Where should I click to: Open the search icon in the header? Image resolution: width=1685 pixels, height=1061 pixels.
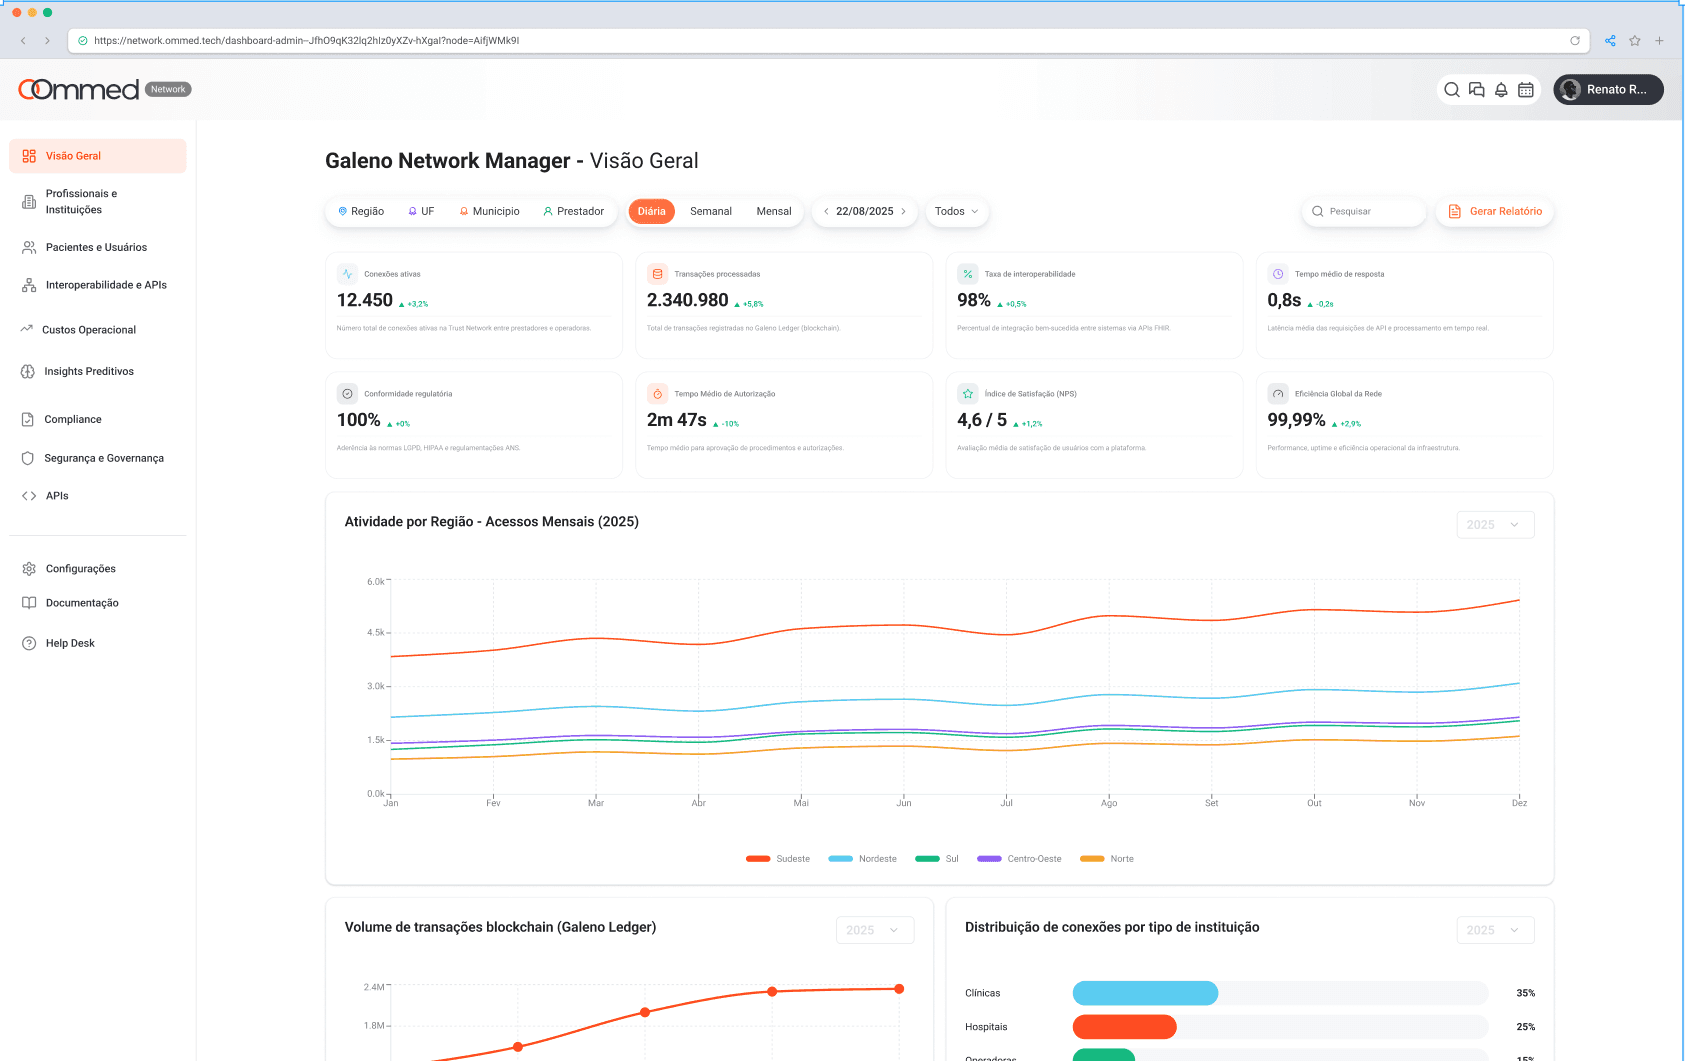pos(1451,90)
